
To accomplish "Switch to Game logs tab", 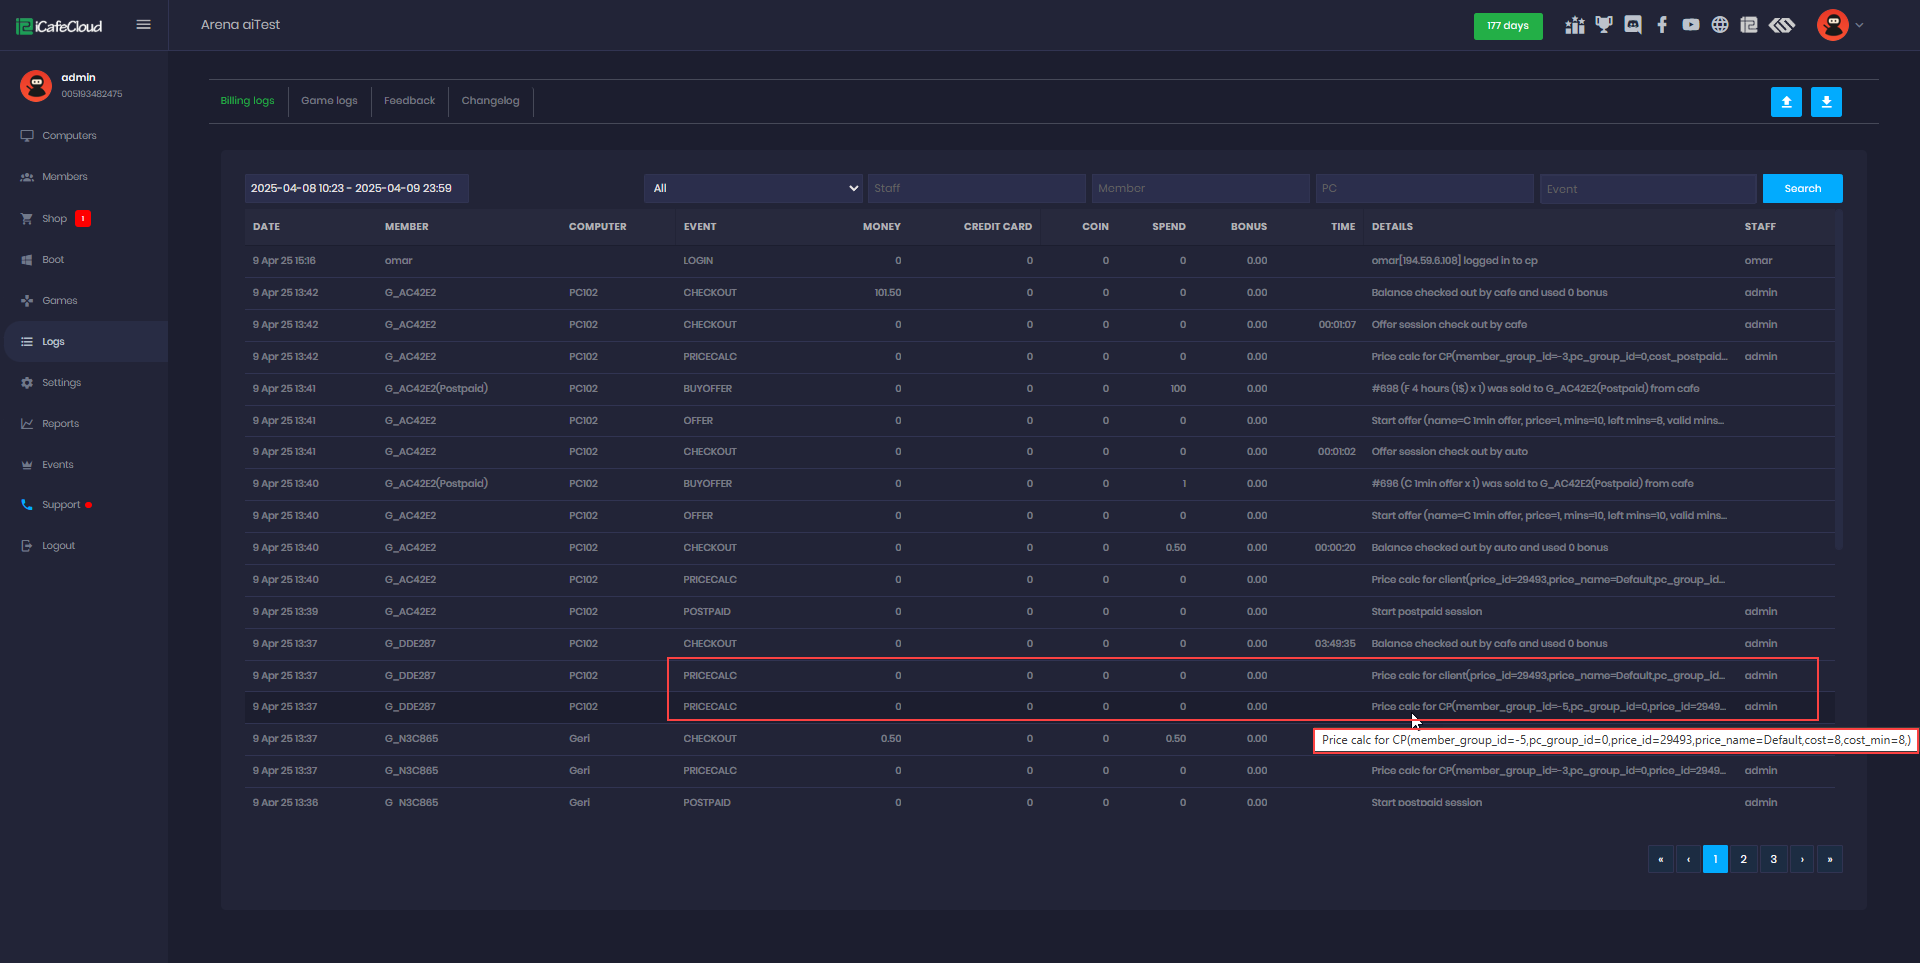I will (x=329, y=101).
